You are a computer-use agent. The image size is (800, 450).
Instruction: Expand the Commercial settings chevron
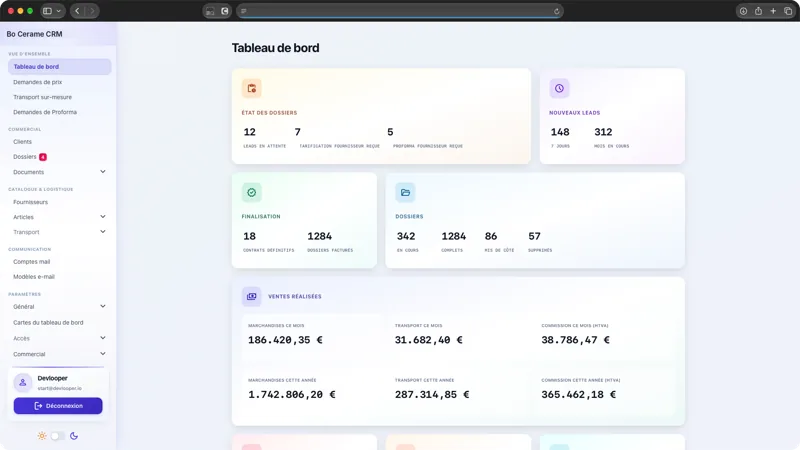103,354
